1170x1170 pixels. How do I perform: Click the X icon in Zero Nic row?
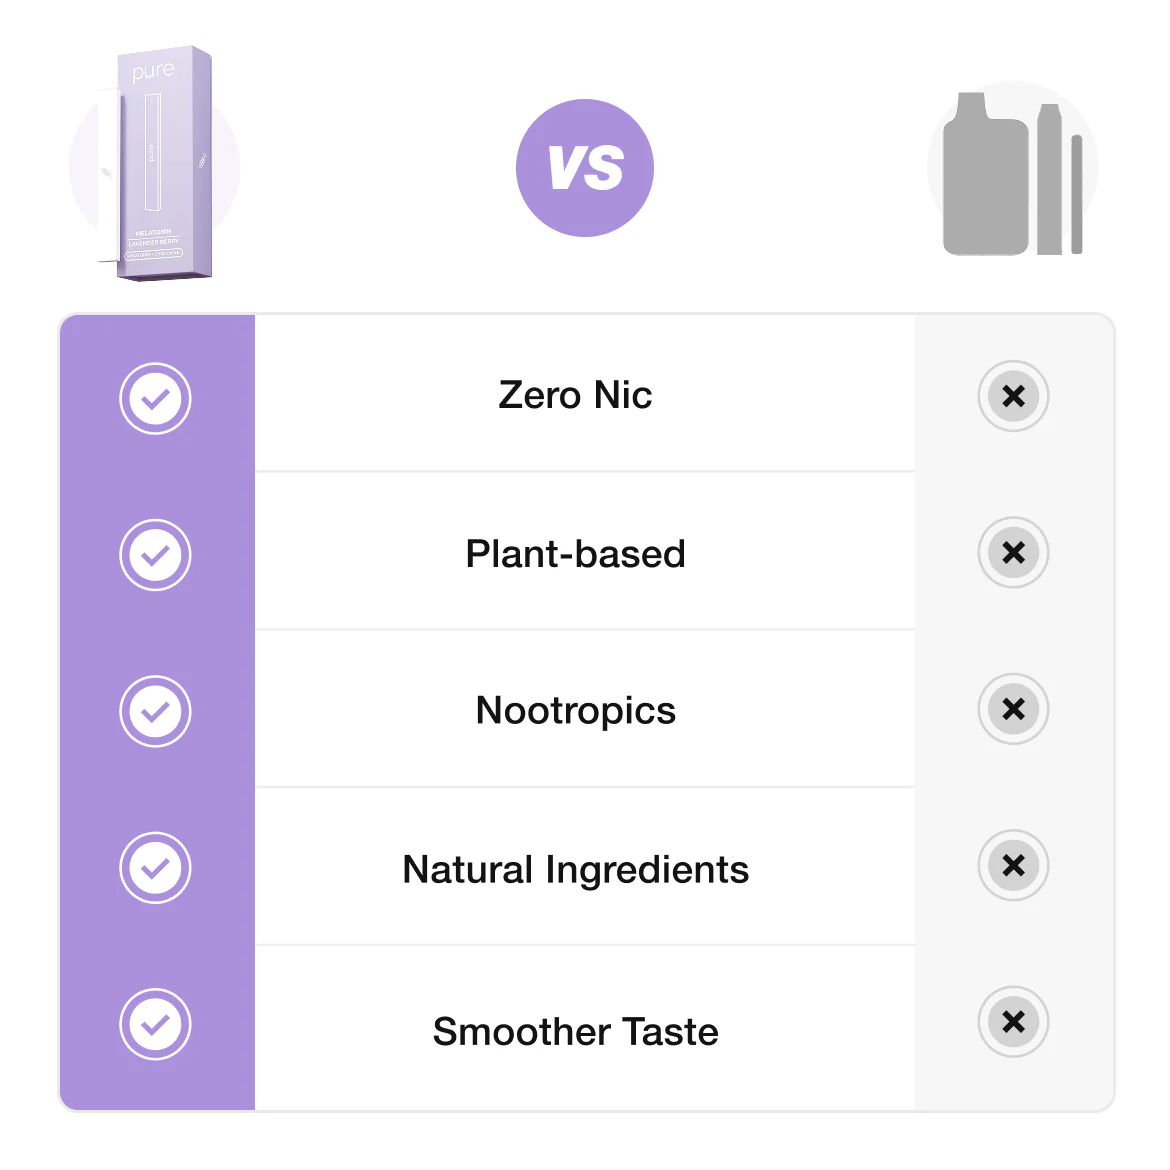[x=1013, y=396]
